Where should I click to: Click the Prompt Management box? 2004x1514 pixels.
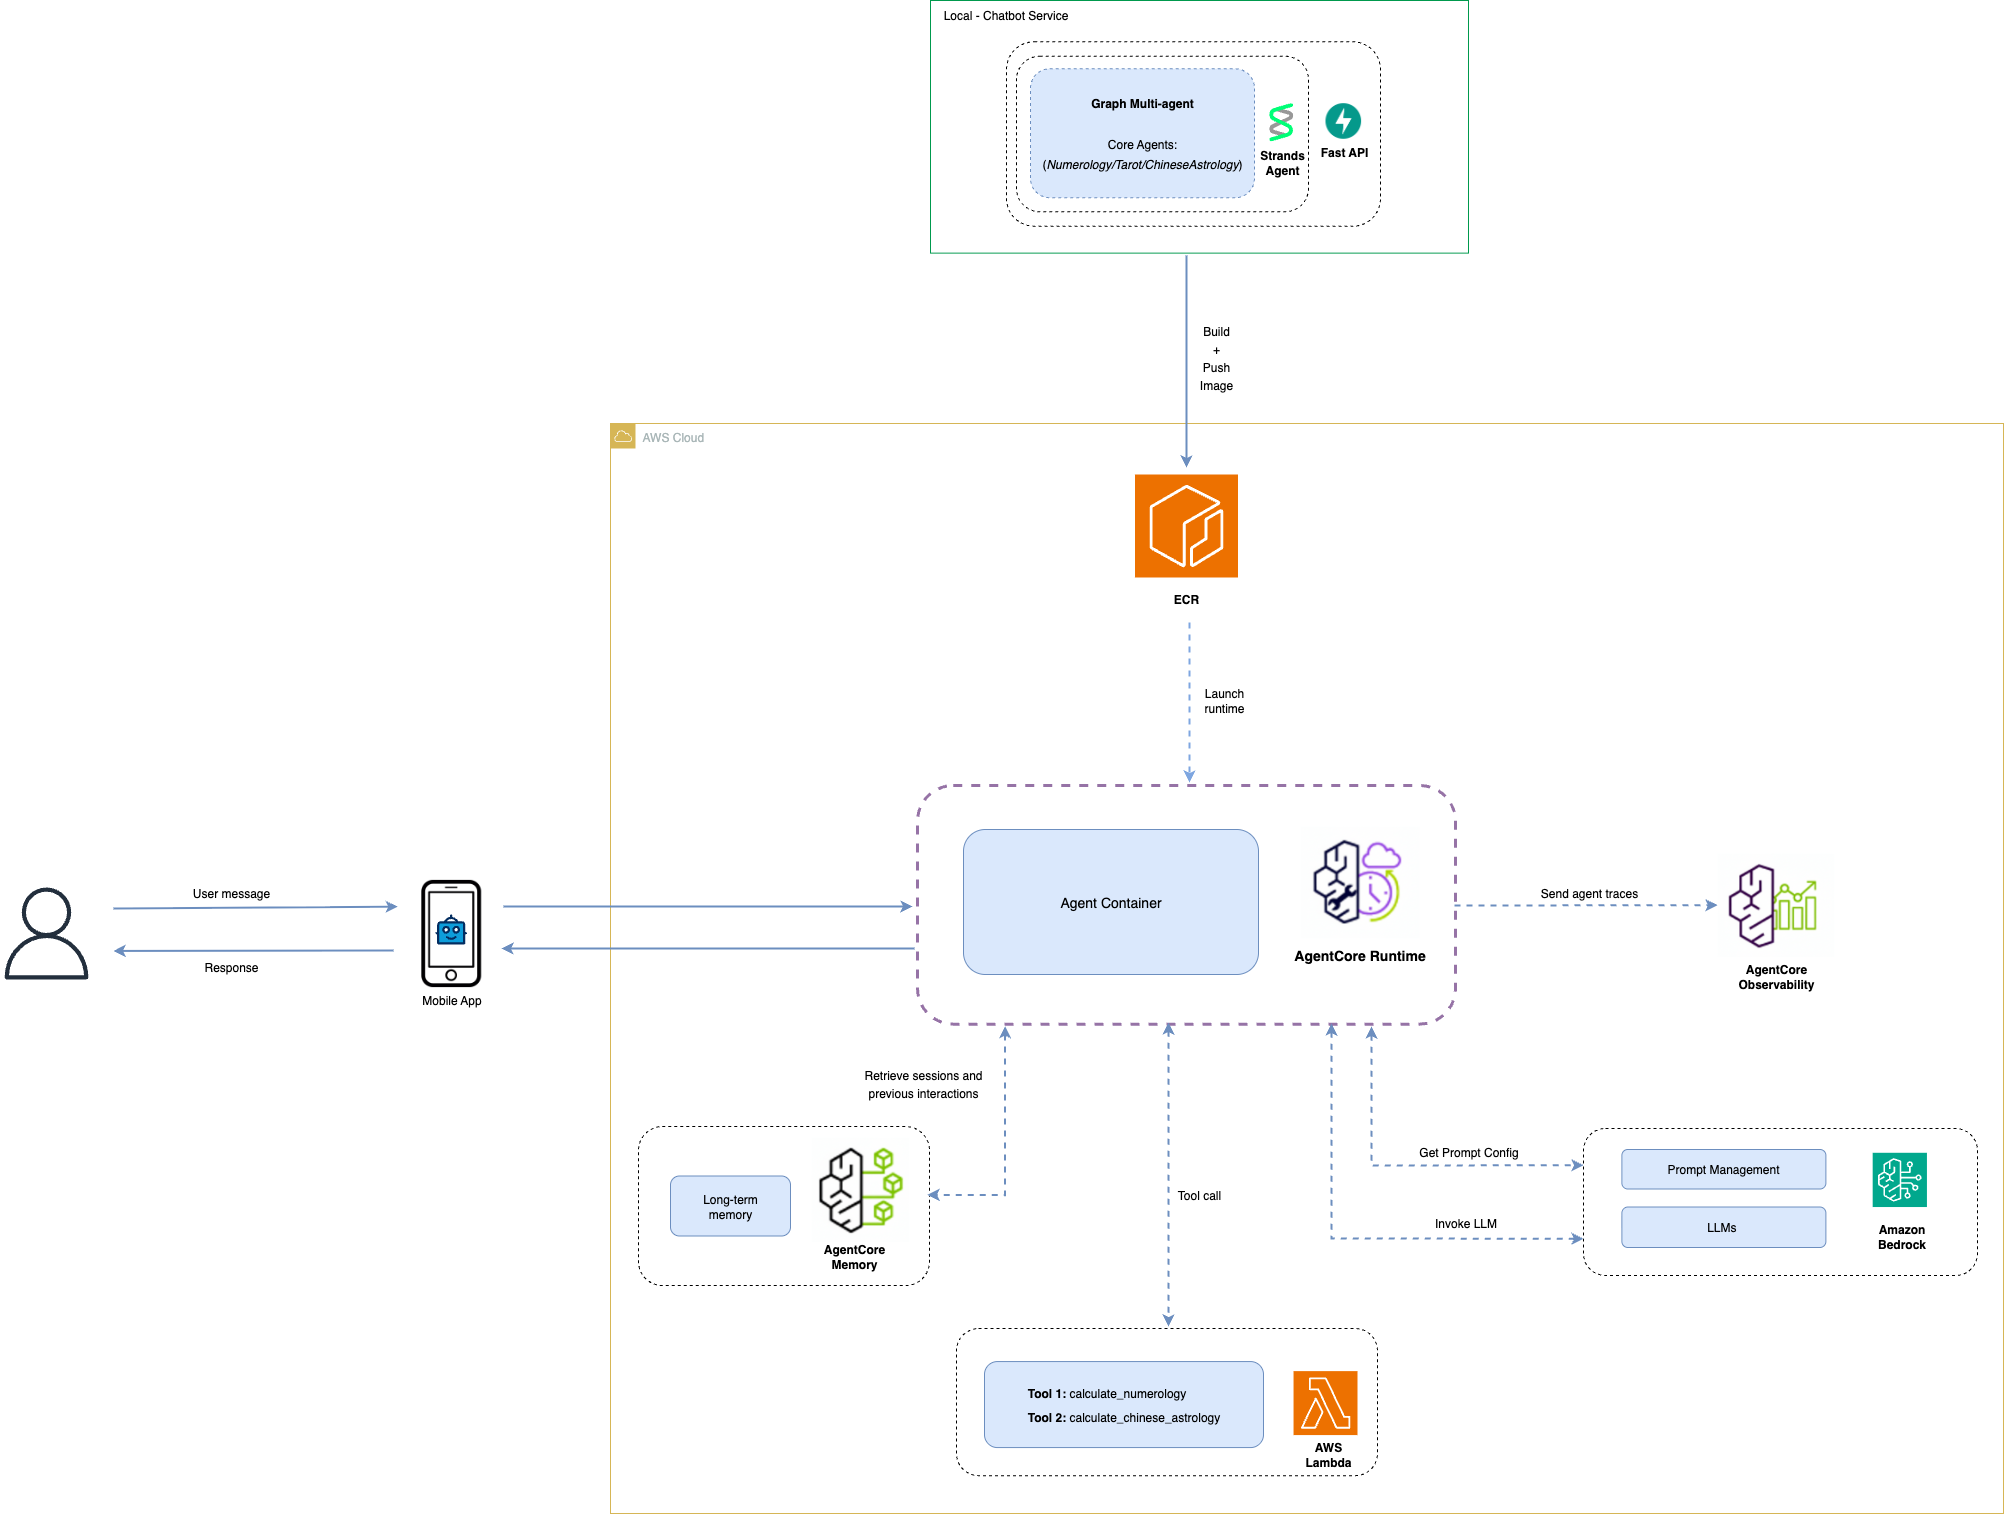[x=1722, y=1169]
